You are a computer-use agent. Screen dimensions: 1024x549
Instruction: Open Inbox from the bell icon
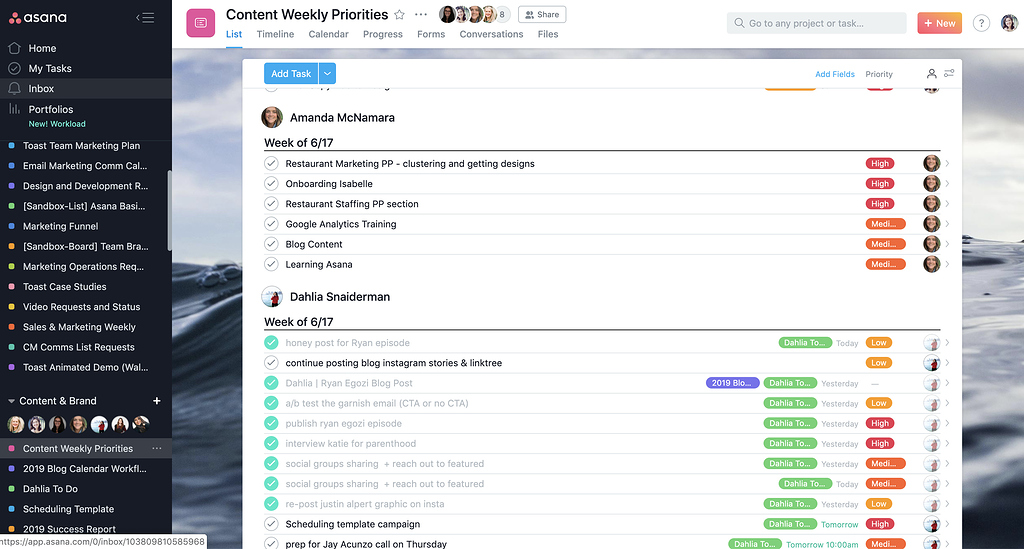14,88
